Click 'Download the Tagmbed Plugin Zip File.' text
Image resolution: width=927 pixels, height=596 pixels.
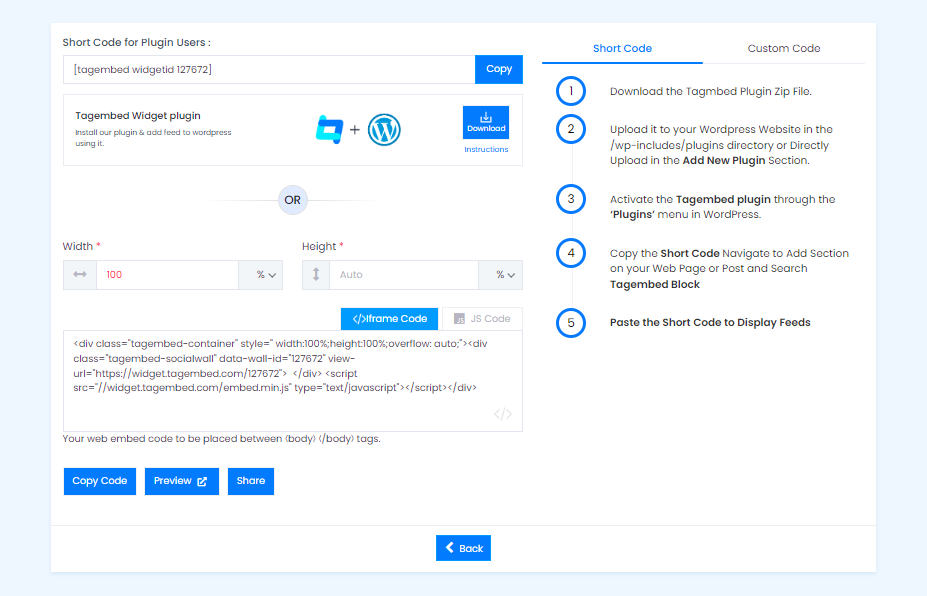tap(711, 92)
